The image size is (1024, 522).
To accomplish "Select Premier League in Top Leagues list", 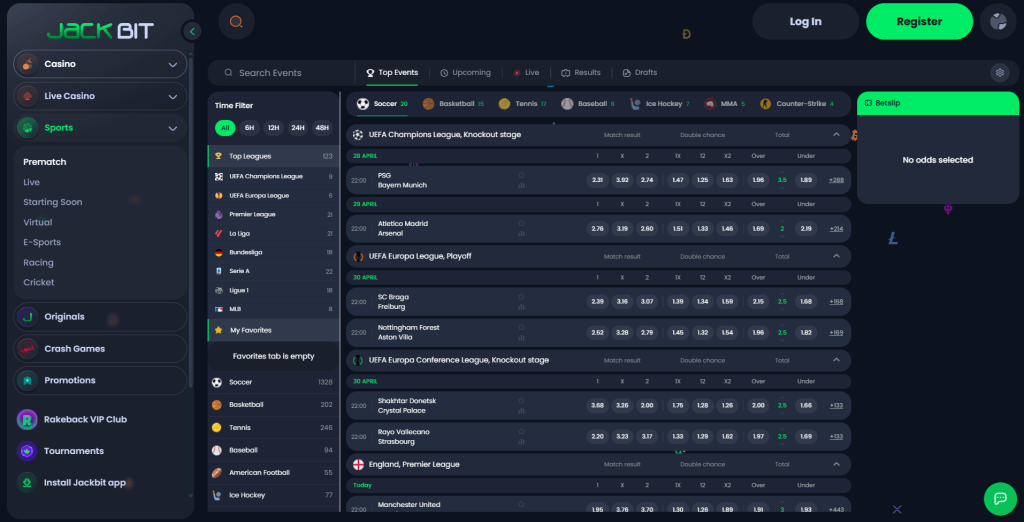I will point(252,214).
